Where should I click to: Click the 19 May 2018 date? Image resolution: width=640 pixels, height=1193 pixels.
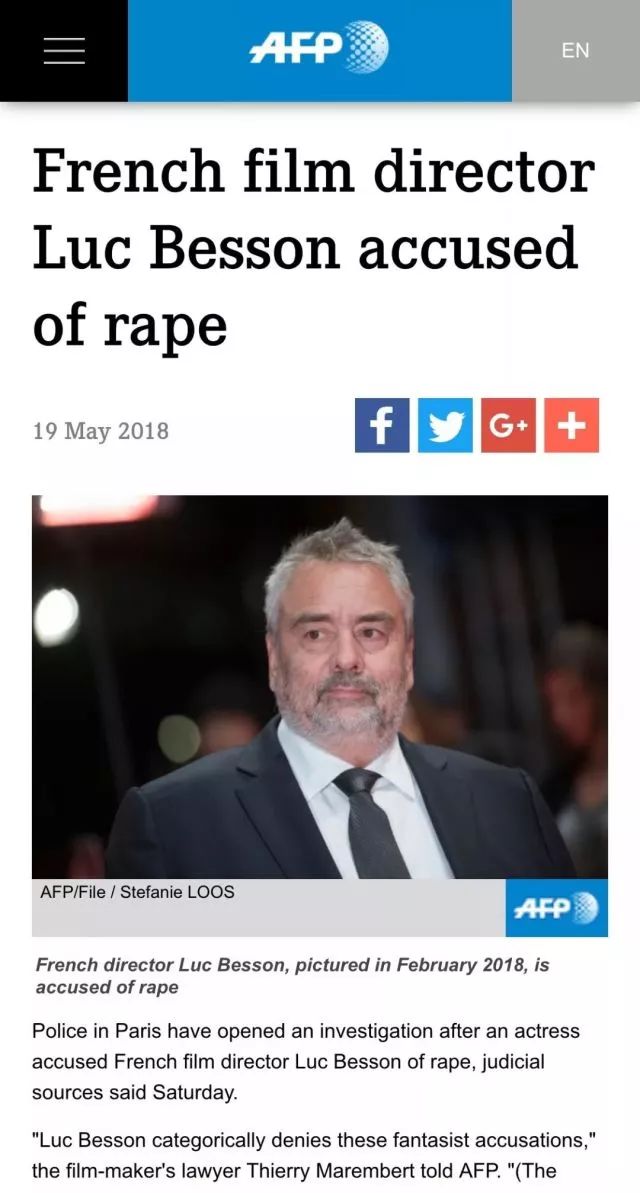point(100,431)
